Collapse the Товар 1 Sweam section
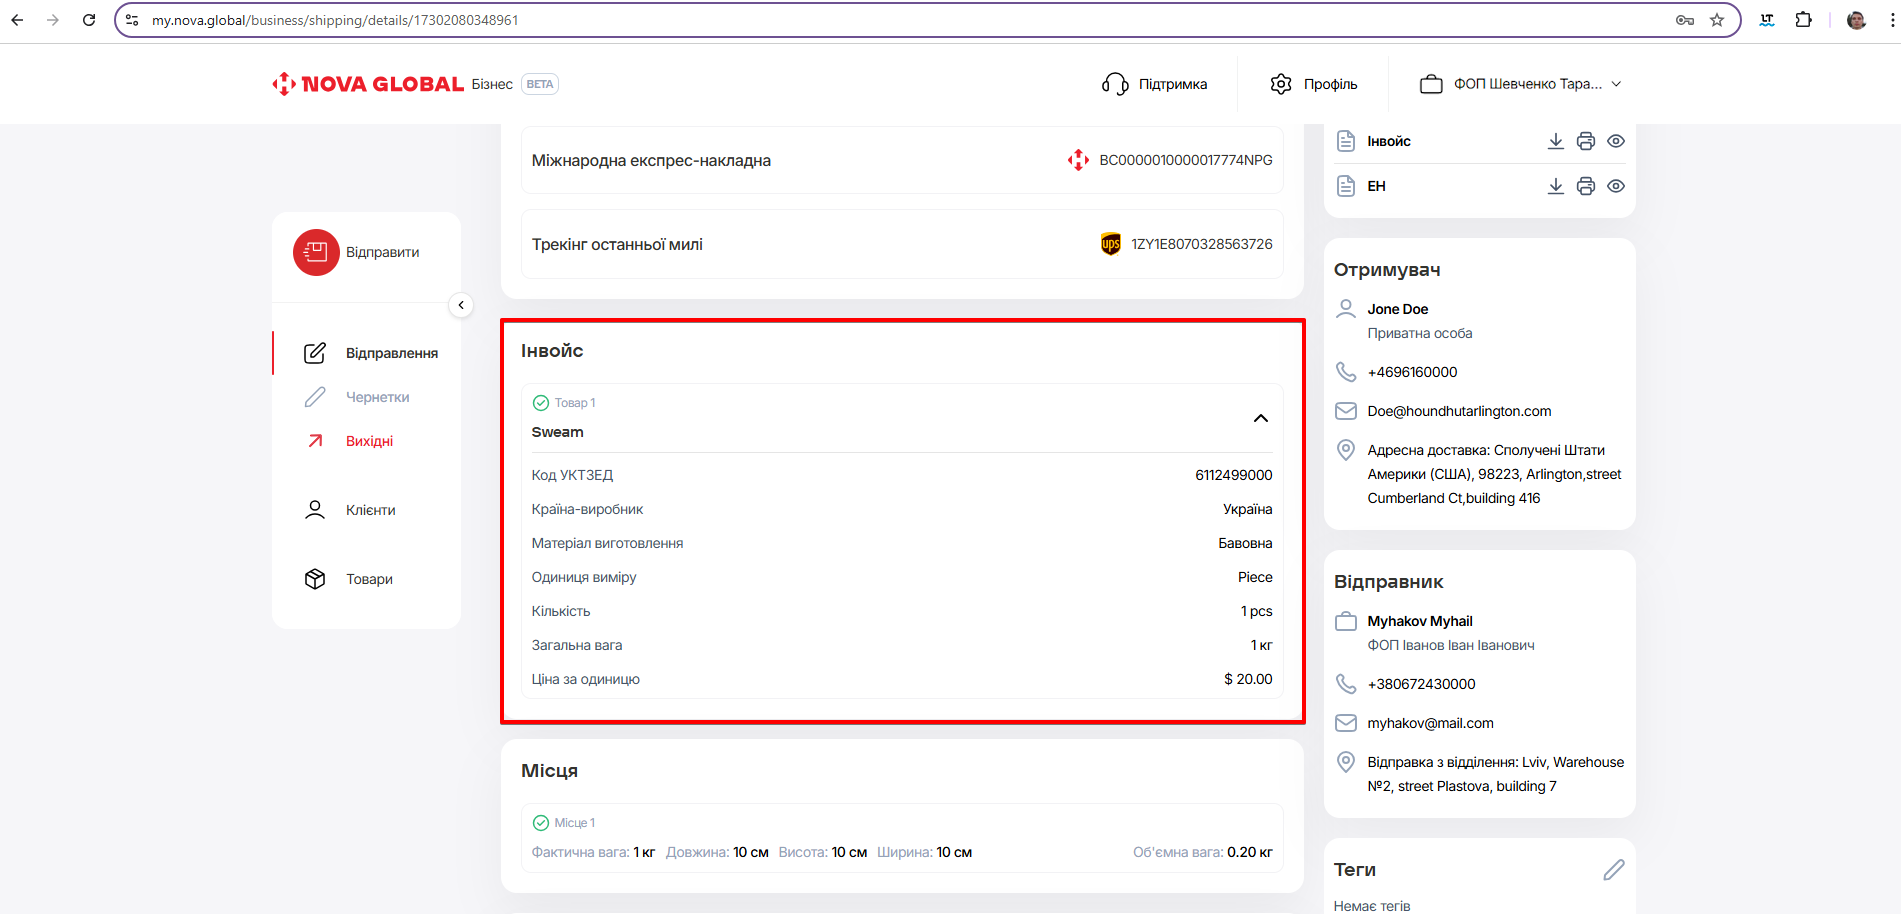 (1260, 418)
